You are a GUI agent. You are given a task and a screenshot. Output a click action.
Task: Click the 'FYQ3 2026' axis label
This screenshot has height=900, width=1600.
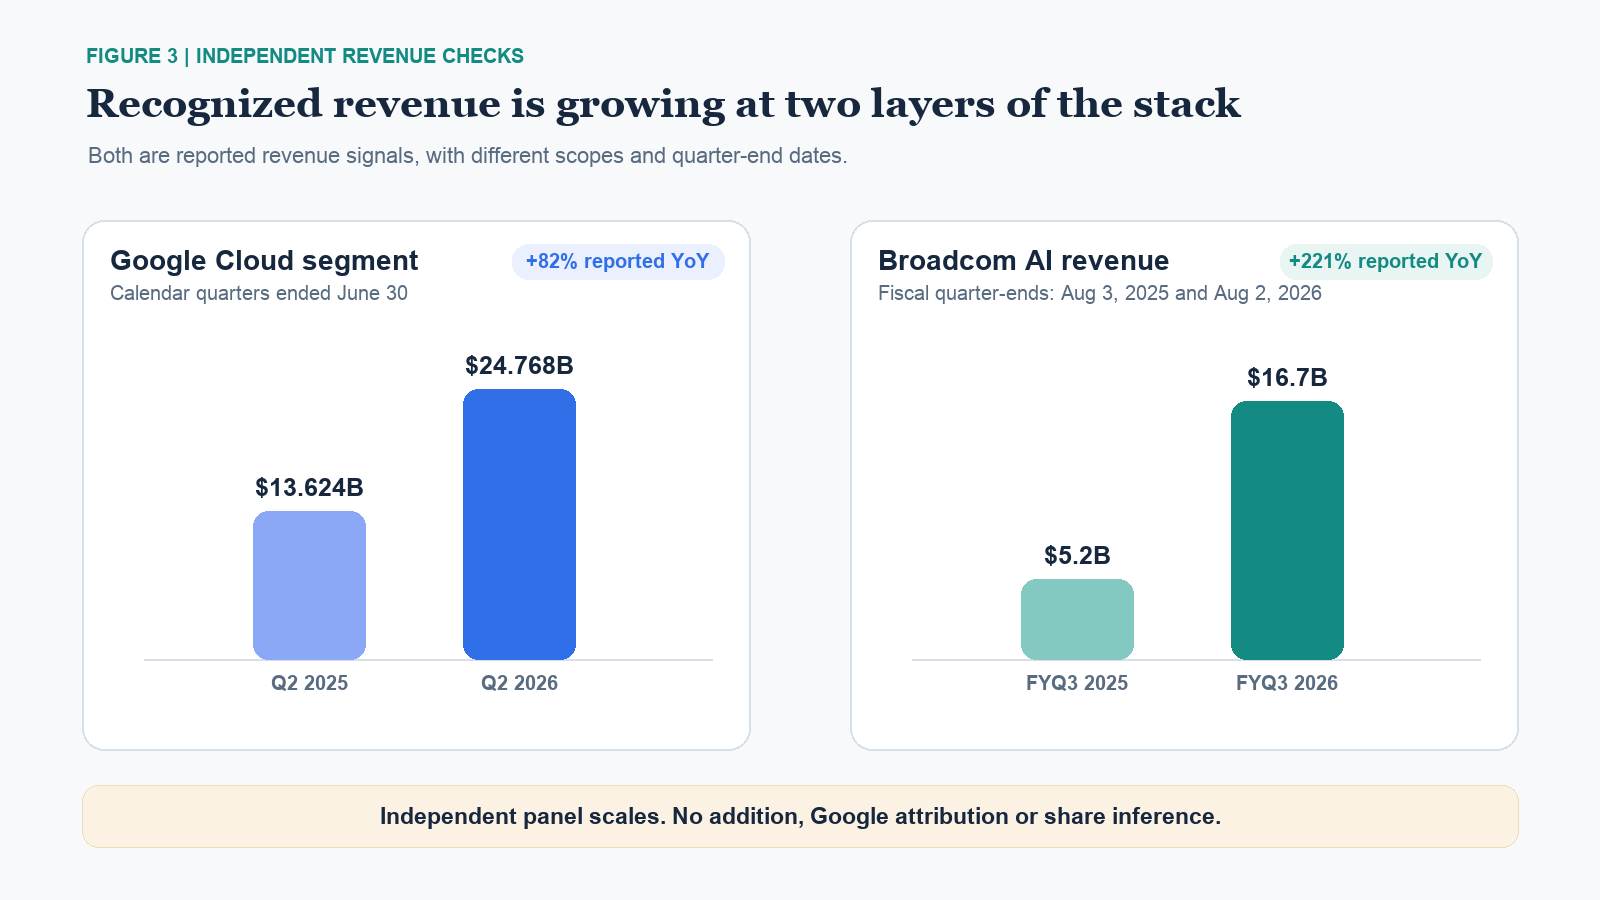1287,683
